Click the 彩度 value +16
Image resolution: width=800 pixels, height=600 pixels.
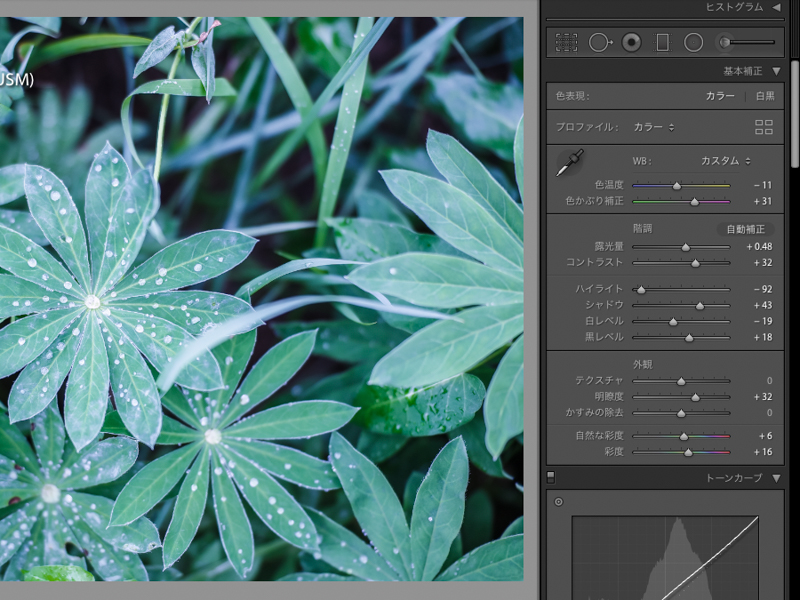763,452
